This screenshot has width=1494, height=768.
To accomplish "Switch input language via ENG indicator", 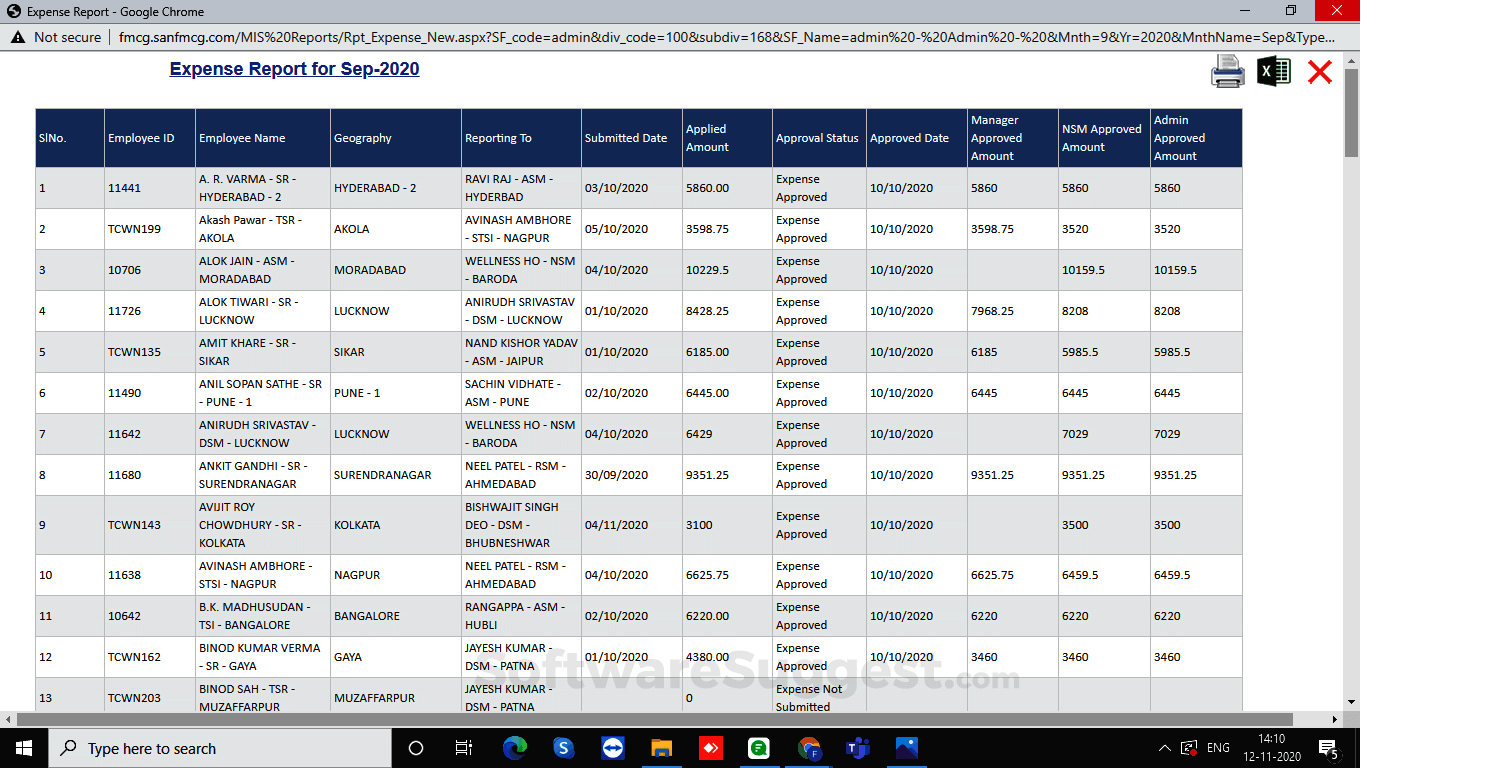I will [1216, 747].
